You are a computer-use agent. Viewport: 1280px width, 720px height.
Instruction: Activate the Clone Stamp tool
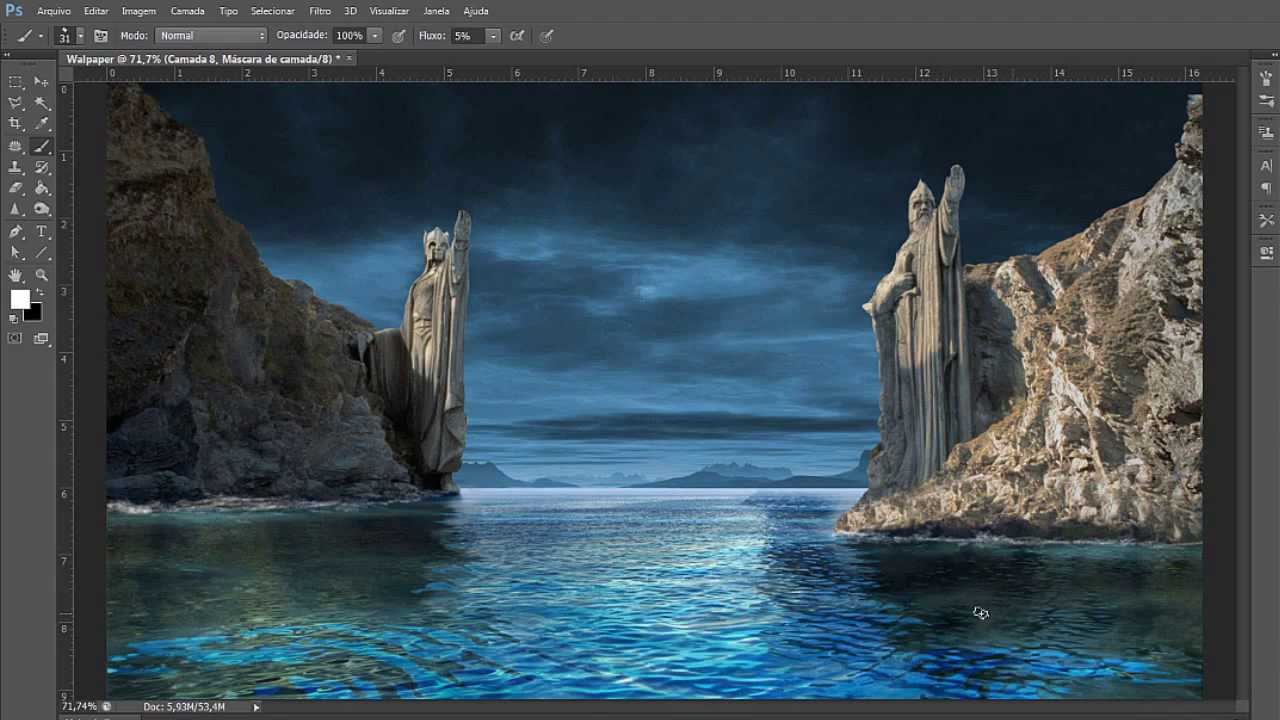(x=16, y=167)
